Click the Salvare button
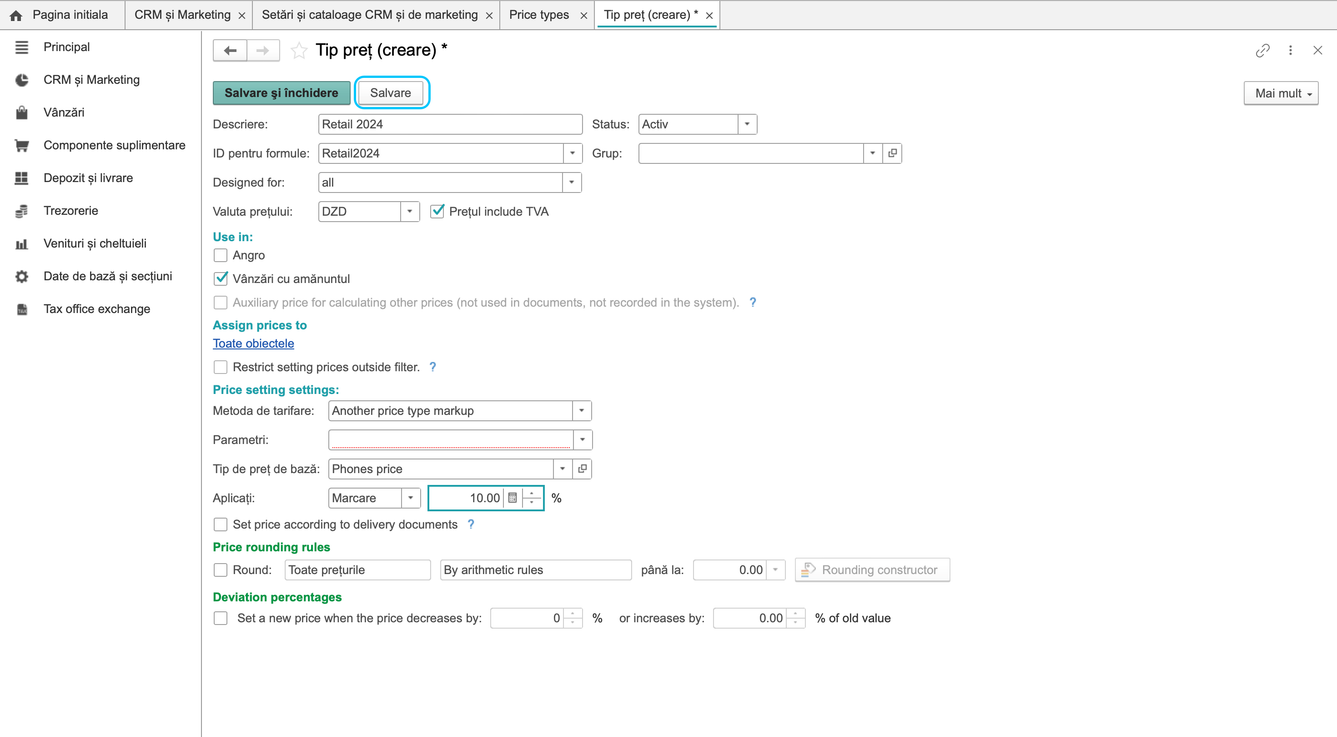 point(390,93)
